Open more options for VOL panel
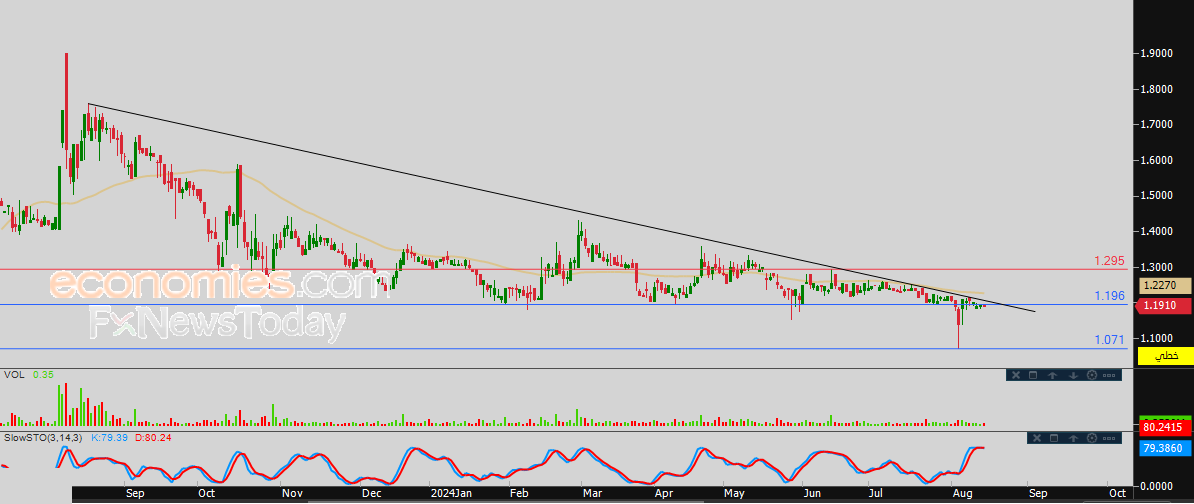 pos(1109,375)
